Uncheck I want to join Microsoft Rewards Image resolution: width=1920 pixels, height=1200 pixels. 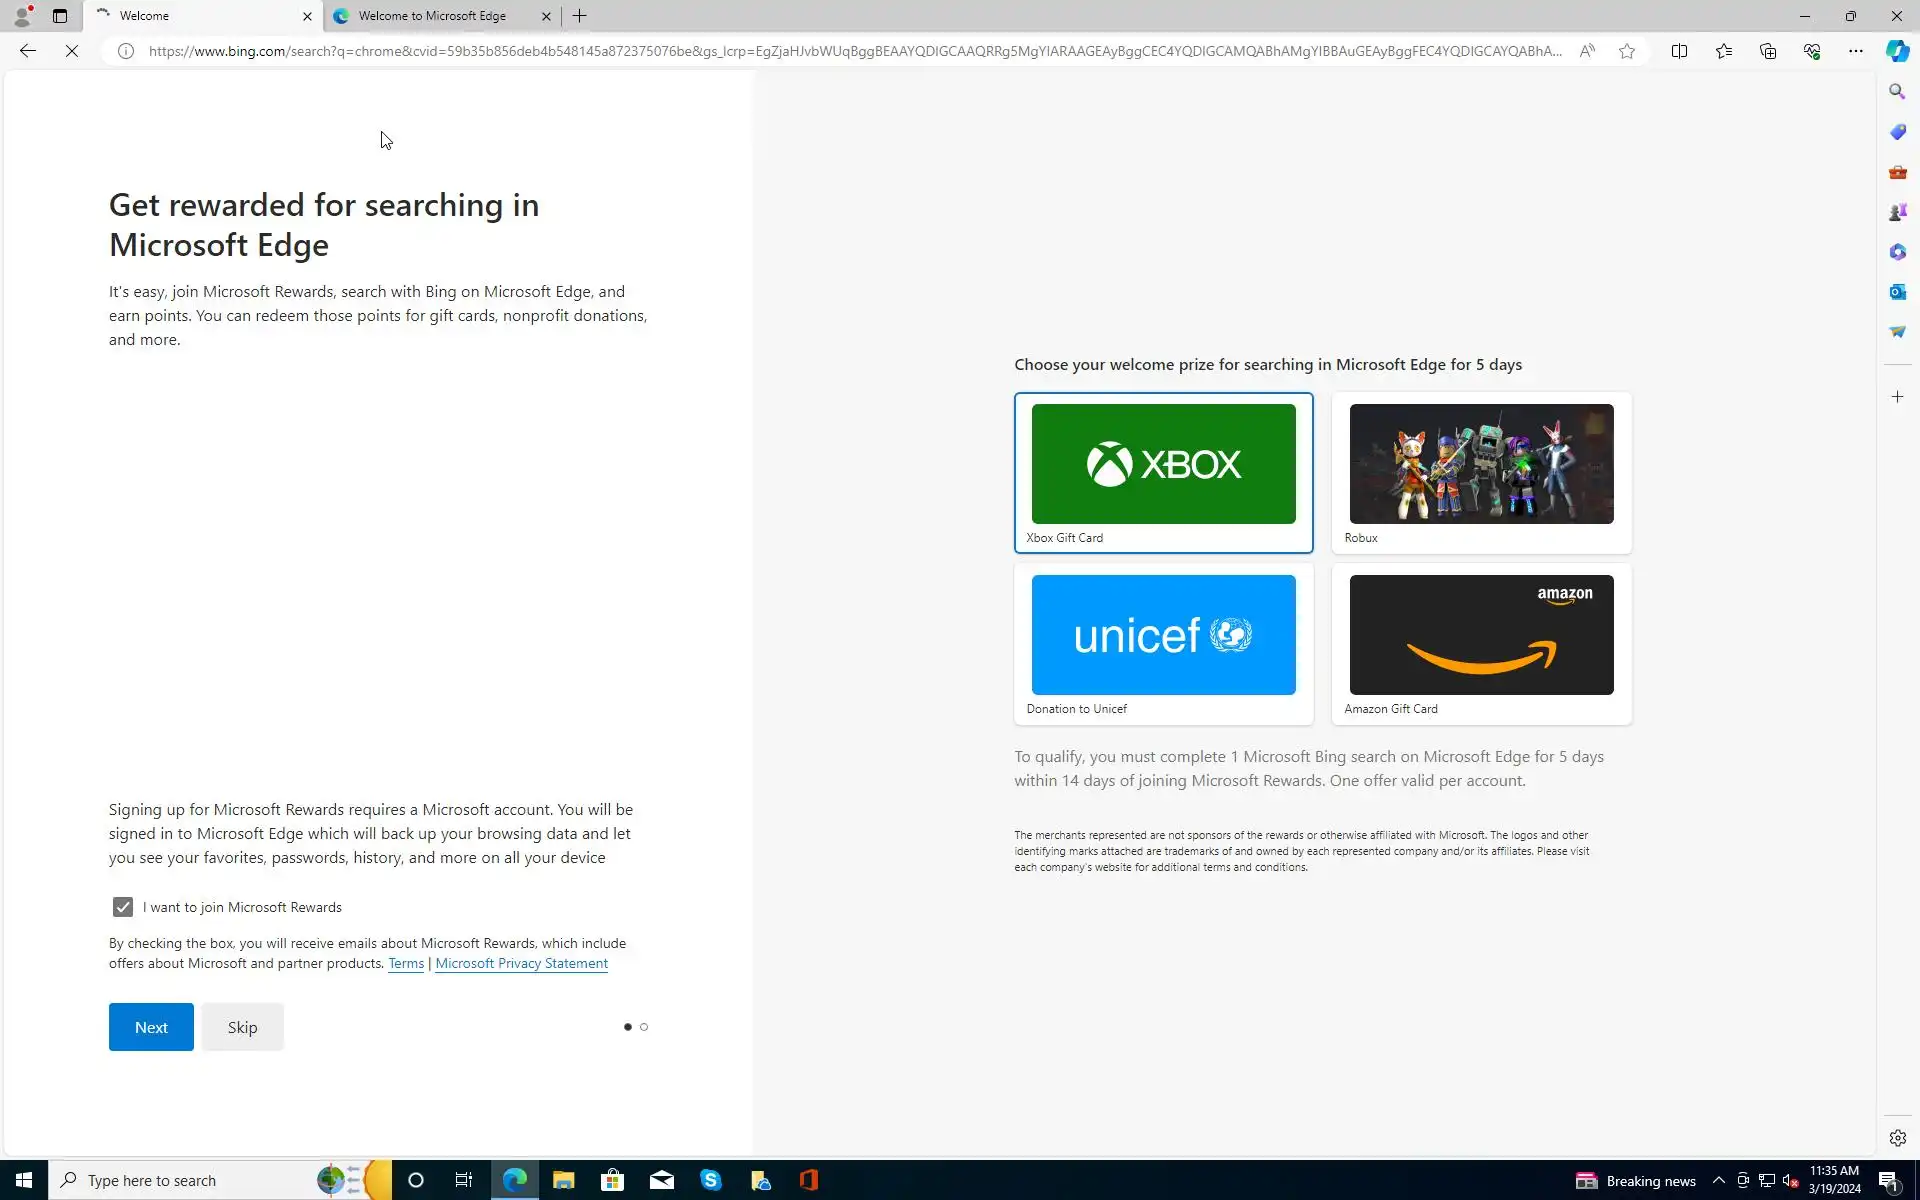[123, 907]
